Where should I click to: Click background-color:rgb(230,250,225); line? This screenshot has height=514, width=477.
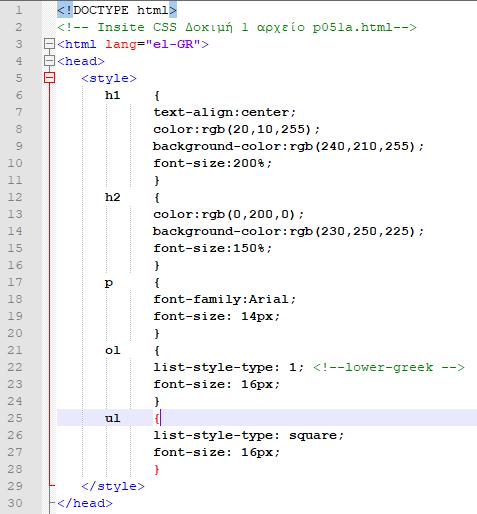point(288,231)
